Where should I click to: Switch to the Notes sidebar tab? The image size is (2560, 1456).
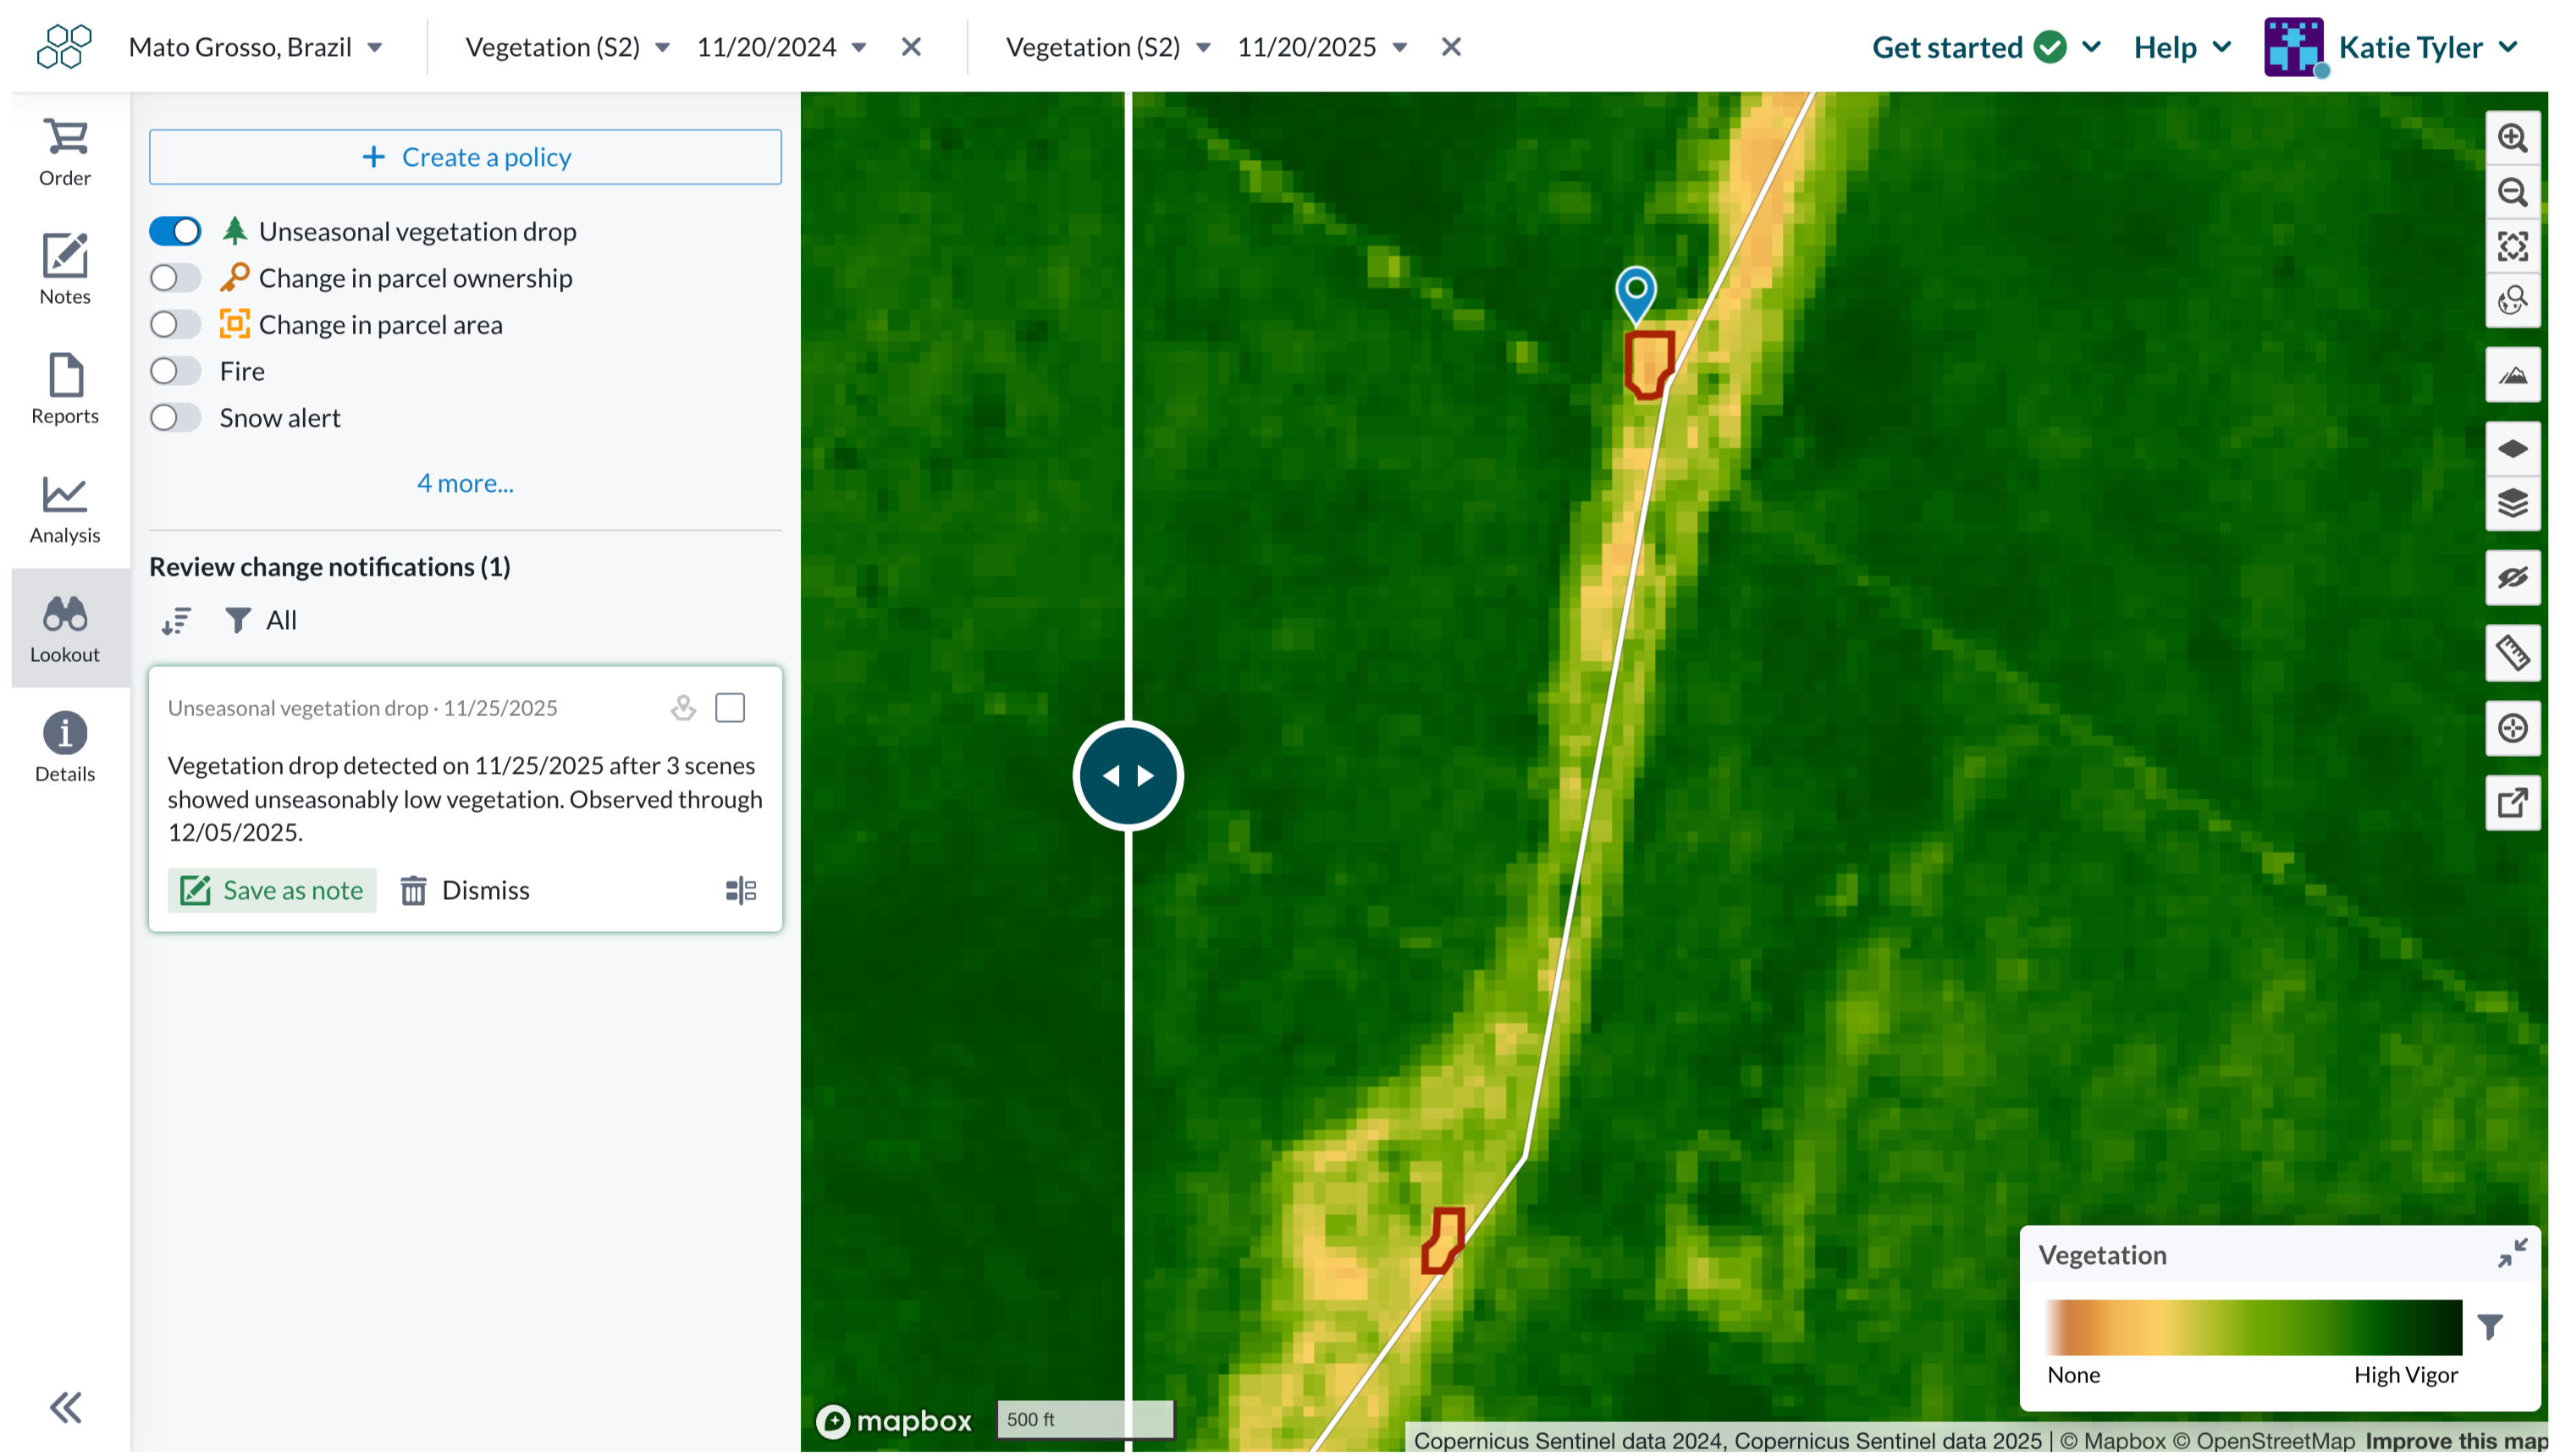click(65, 270)
